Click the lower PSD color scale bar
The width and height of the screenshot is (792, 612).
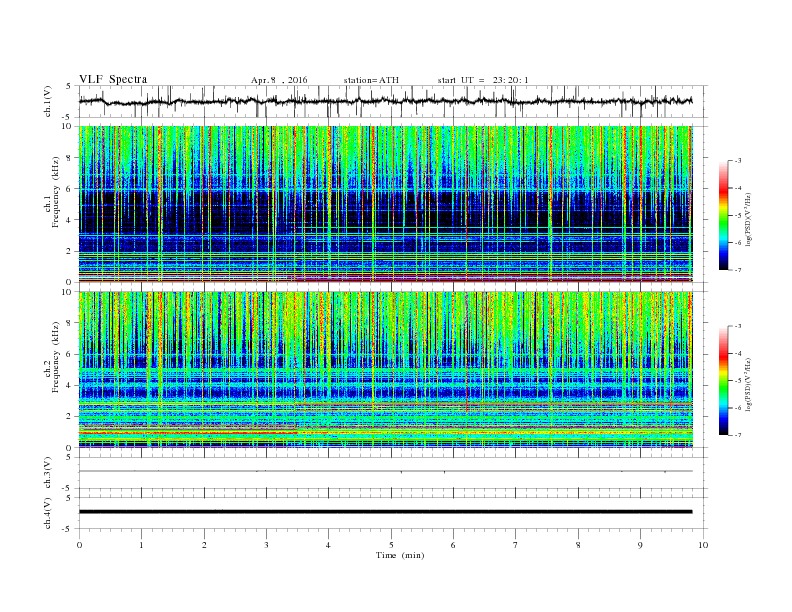click(x=724, y=381)
